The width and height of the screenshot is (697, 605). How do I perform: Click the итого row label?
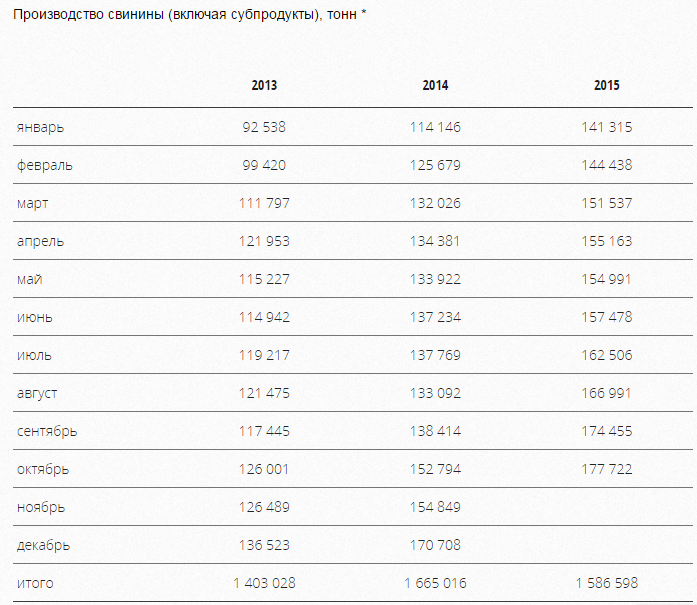[36, 583]
